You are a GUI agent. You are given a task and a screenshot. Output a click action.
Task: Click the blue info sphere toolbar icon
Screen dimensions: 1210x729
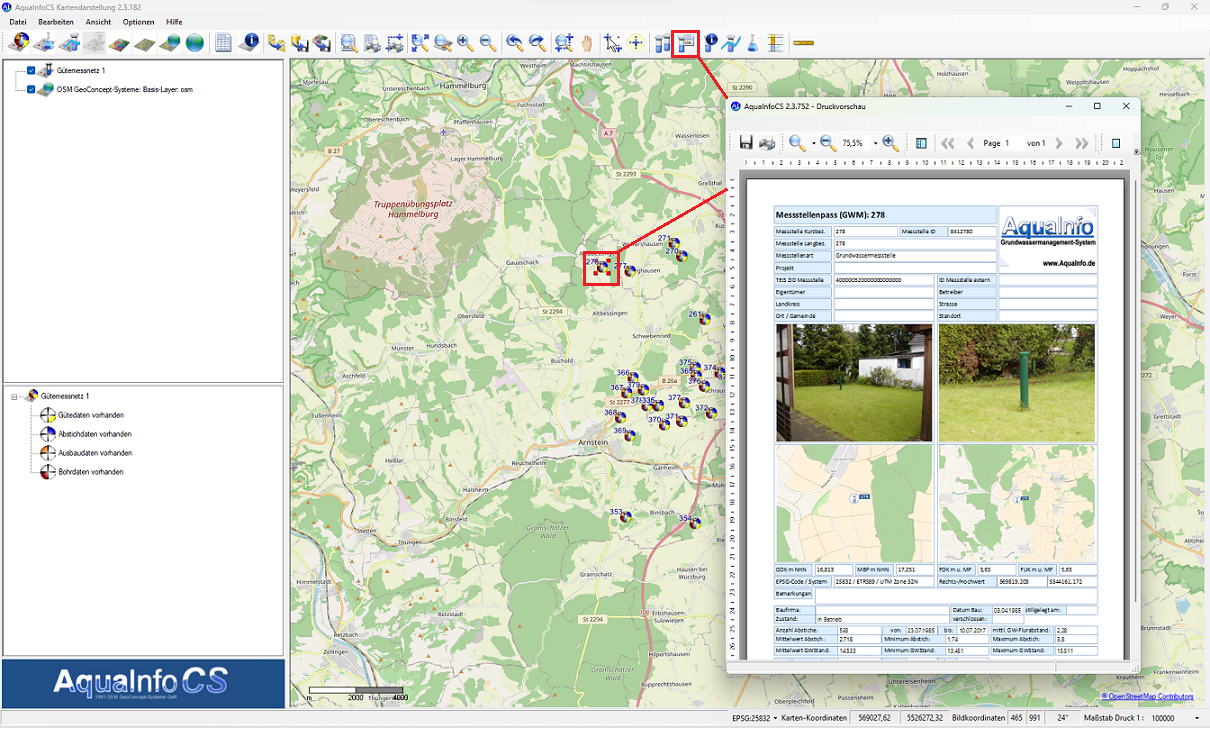[249, 43]
